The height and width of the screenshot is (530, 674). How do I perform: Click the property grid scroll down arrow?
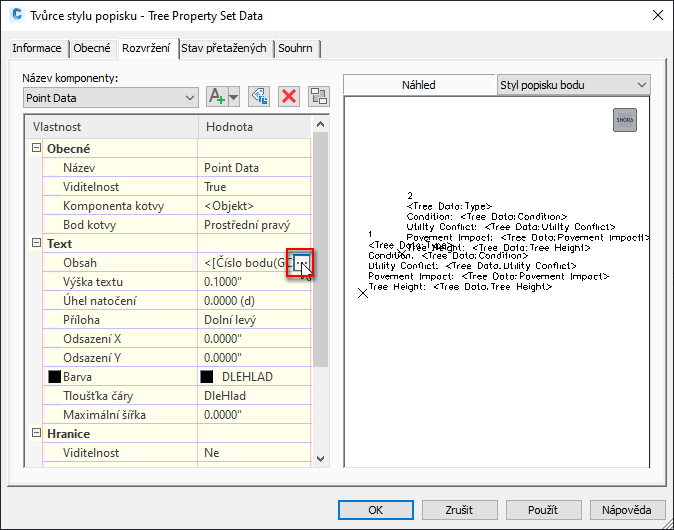pyautogui.click(x=320, y=459)
